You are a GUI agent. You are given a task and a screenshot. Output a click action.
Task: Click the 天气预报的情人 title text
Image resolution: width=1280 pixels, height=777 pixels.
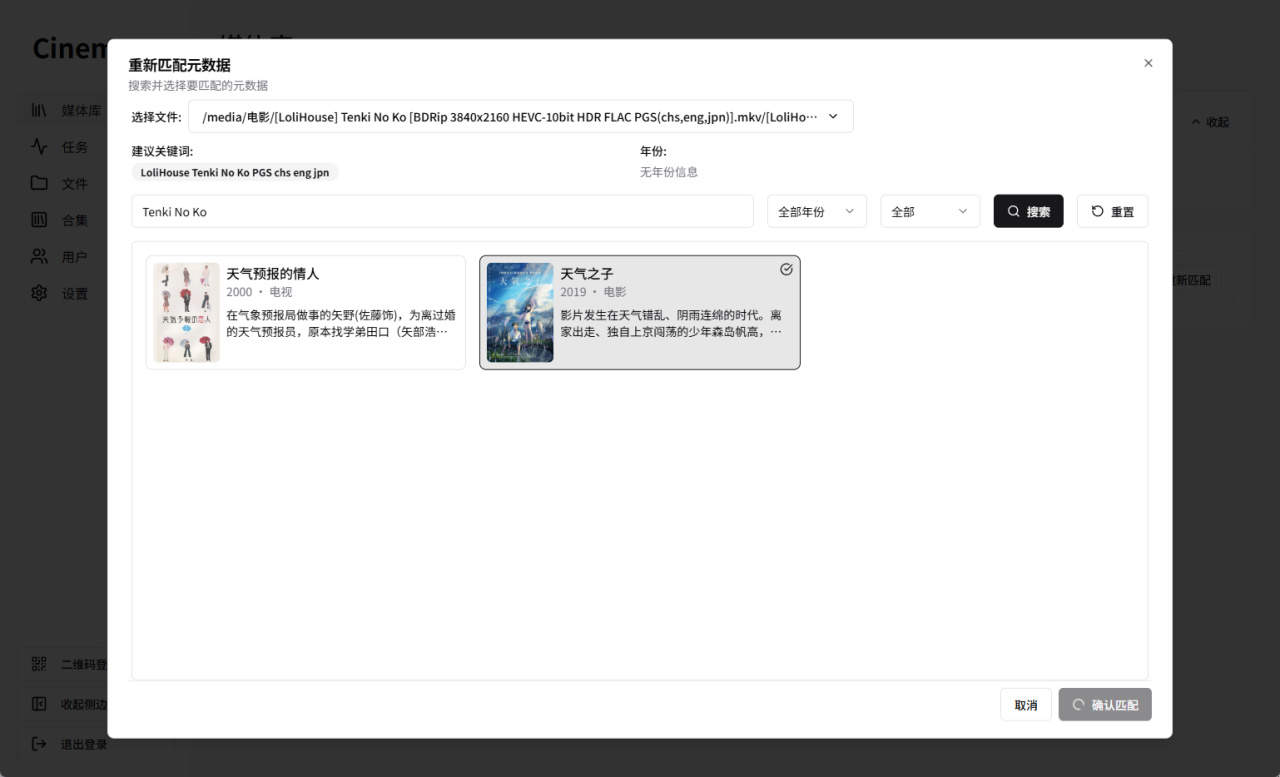(x=273, y=273)
